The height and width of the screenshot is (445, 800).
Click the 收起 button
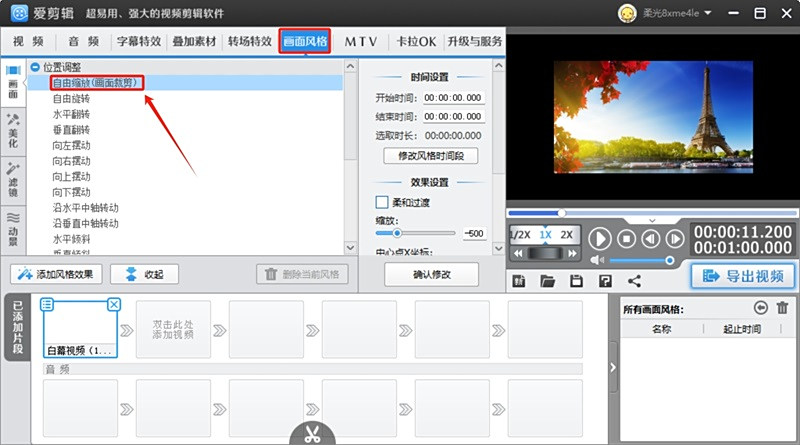click(x=144, y=274)
